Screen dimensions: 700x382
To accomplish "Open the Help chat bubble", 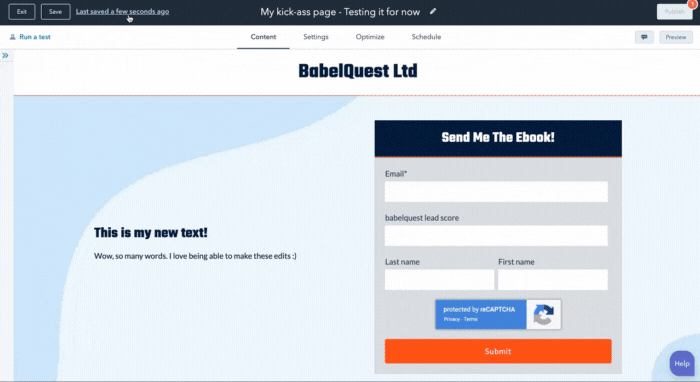I will (x=682, y=363).
